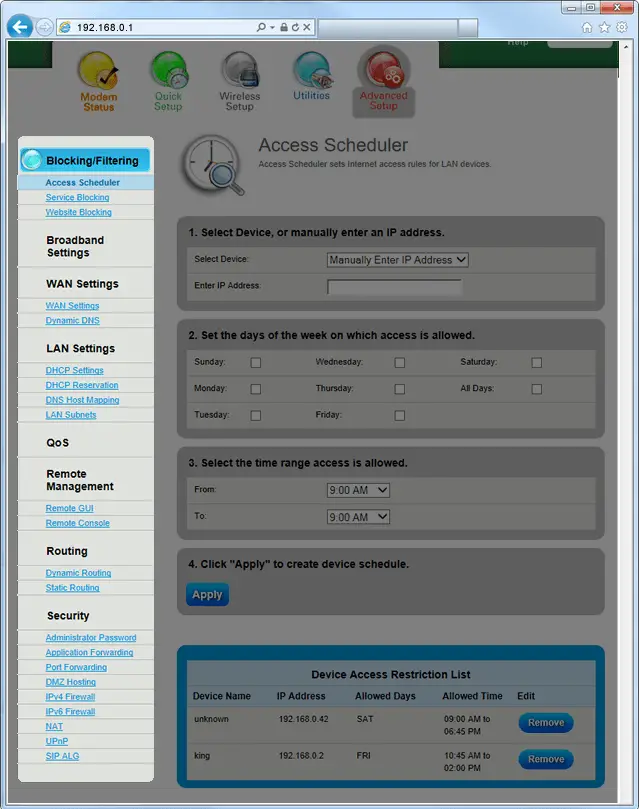
Task: Tick the Friday checkbox
Action: [400, 415]
